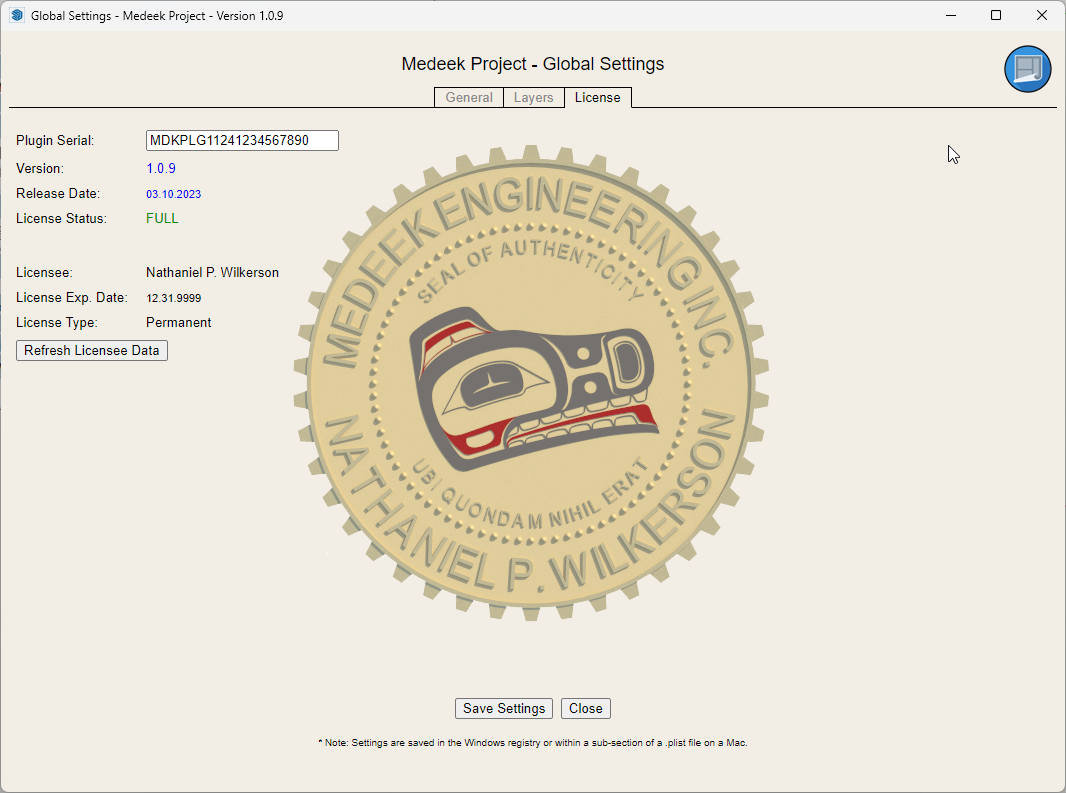Save the settings
Image resolution: width=1066 pixels, height=793 pixels.
click(x=504, y=708)
